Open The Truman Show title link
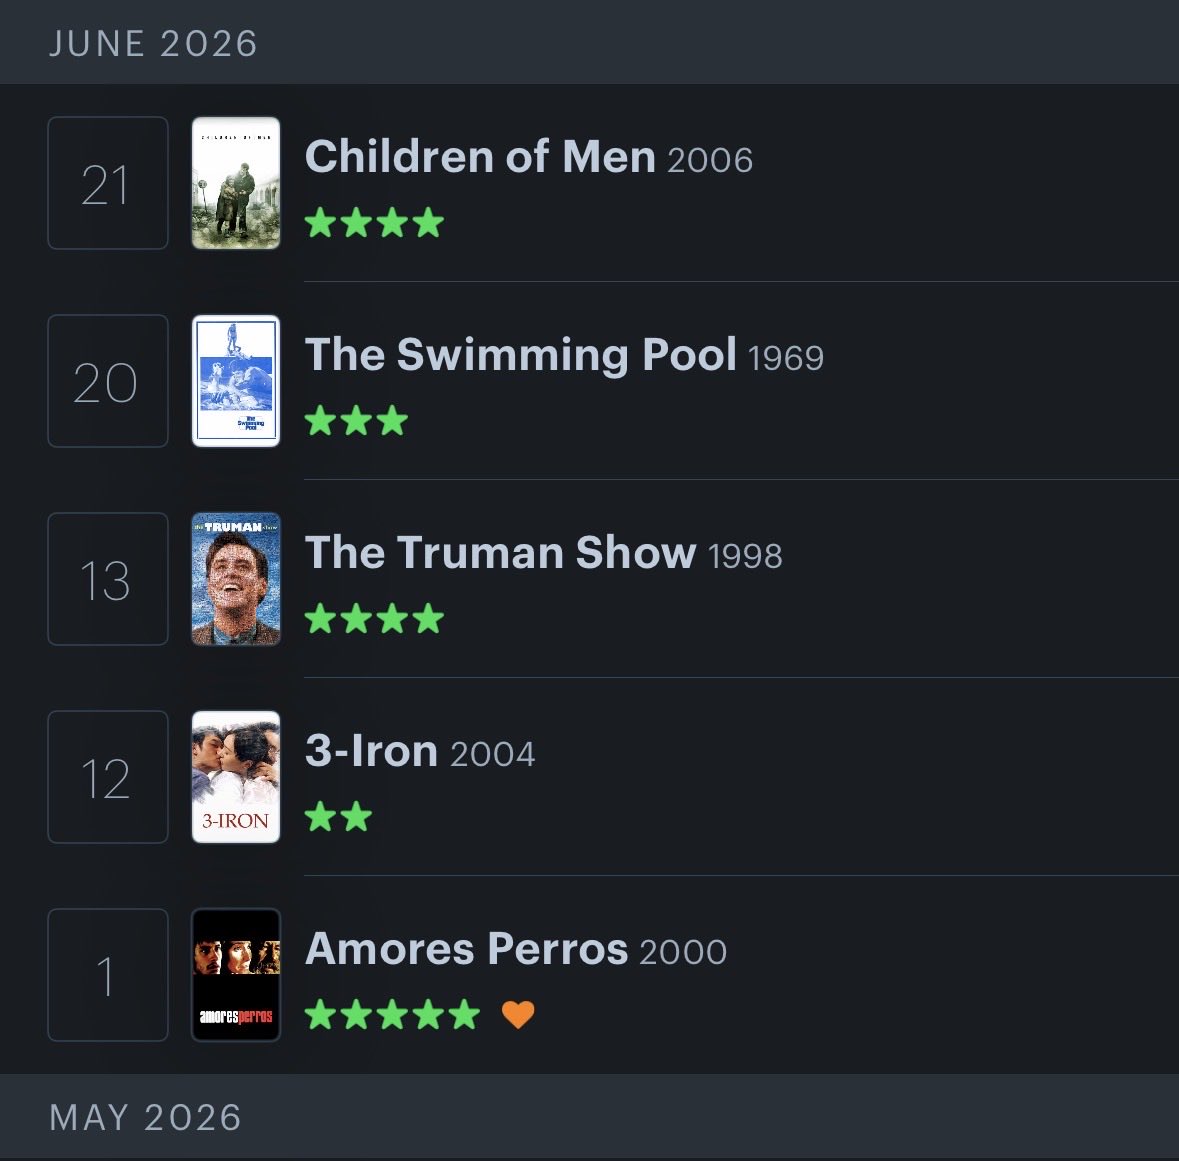Screen dimensions: 1179x1161 (x=501, y=553)
